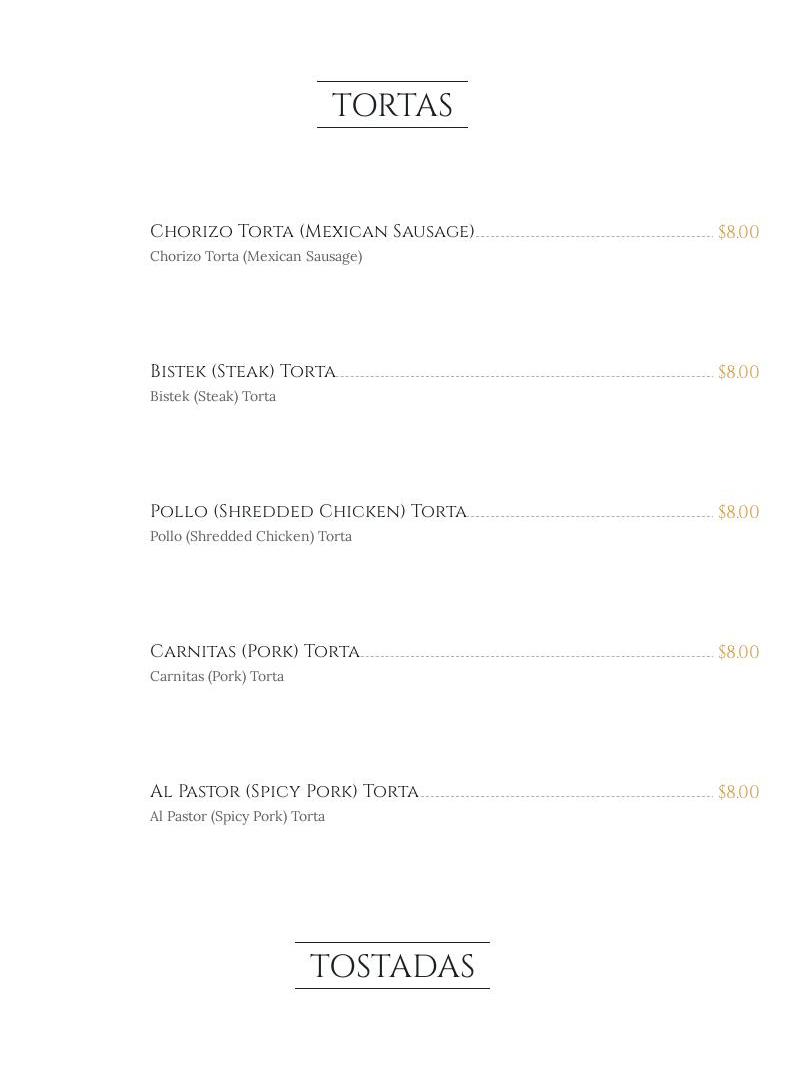Choose the Pollo (Shredded Chicken) Torta title
Viewport: 785px width, 1082px height.
308,511
